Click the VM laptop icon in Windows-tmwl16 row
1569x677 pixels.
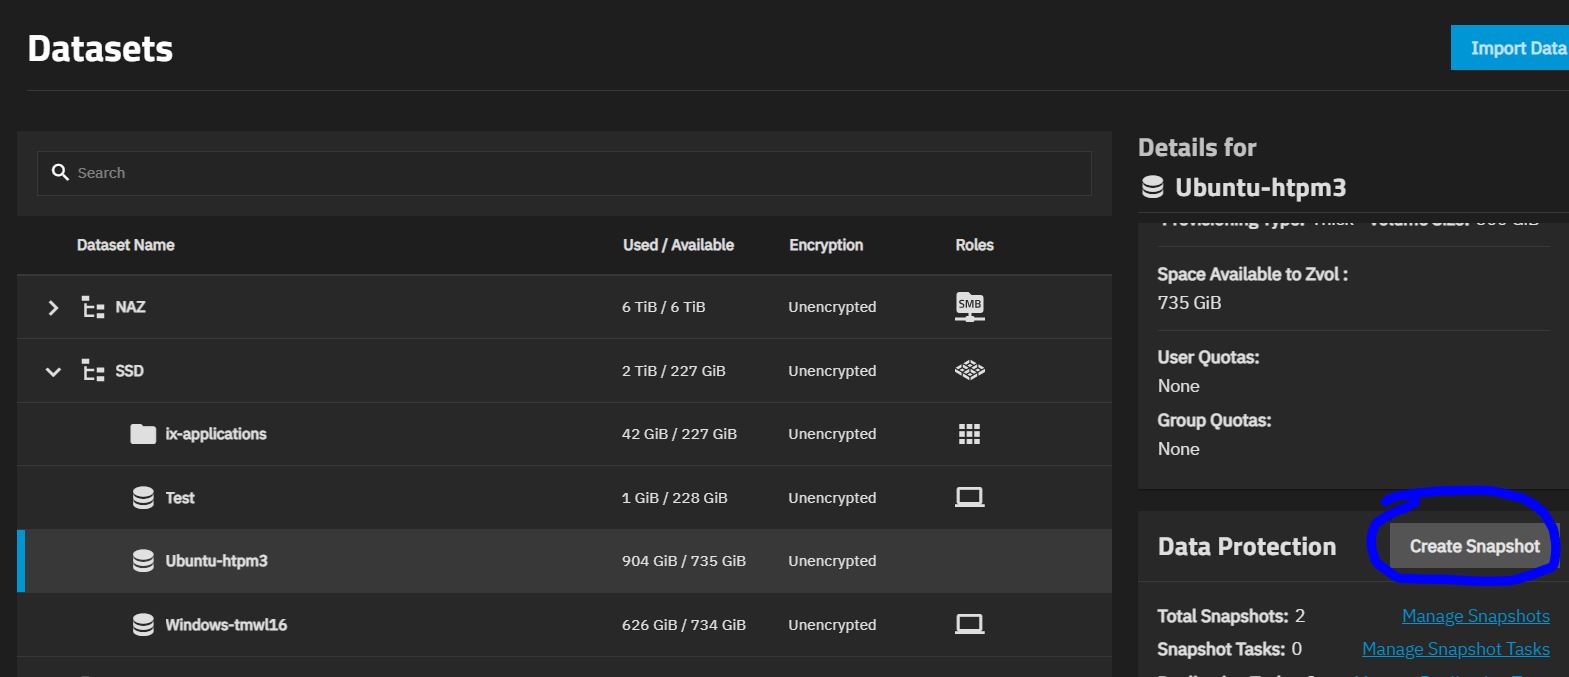[969, 624]
